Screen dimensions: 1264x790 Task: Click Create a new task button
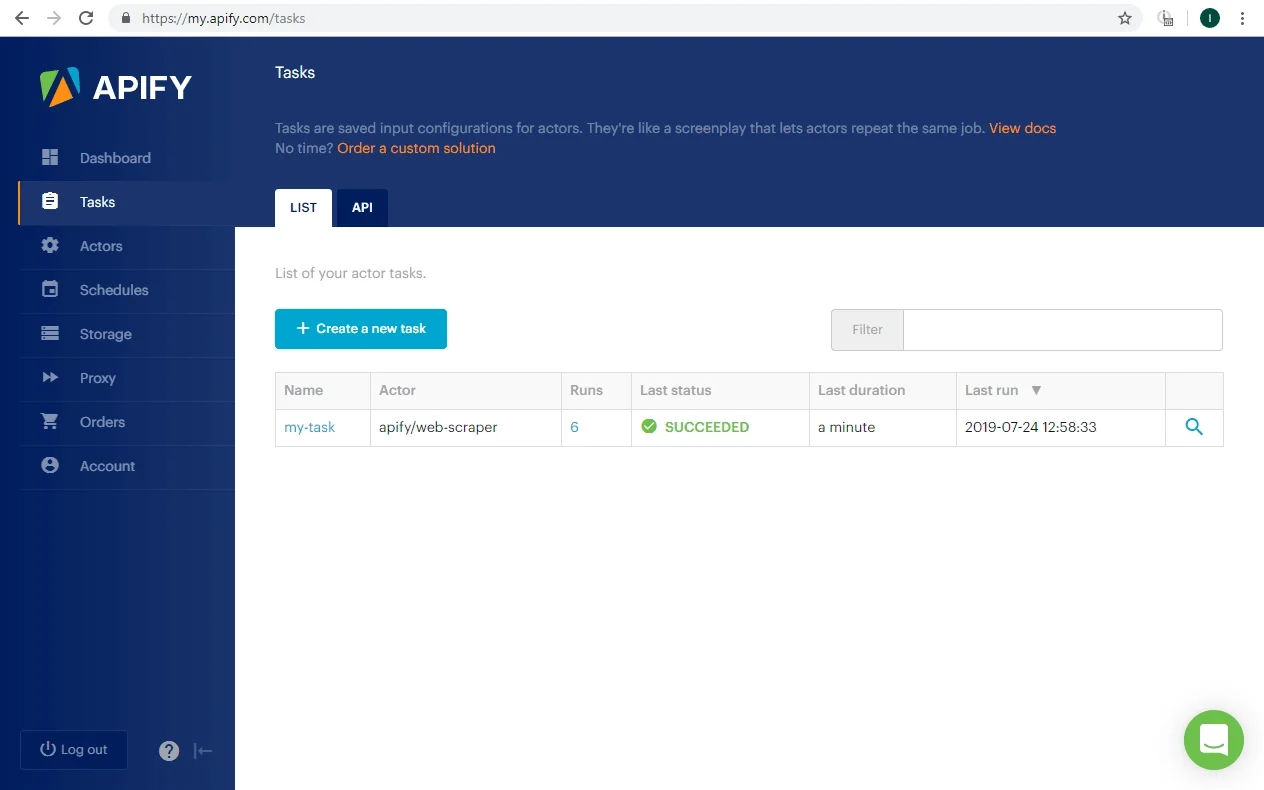[x=361, y=329]
